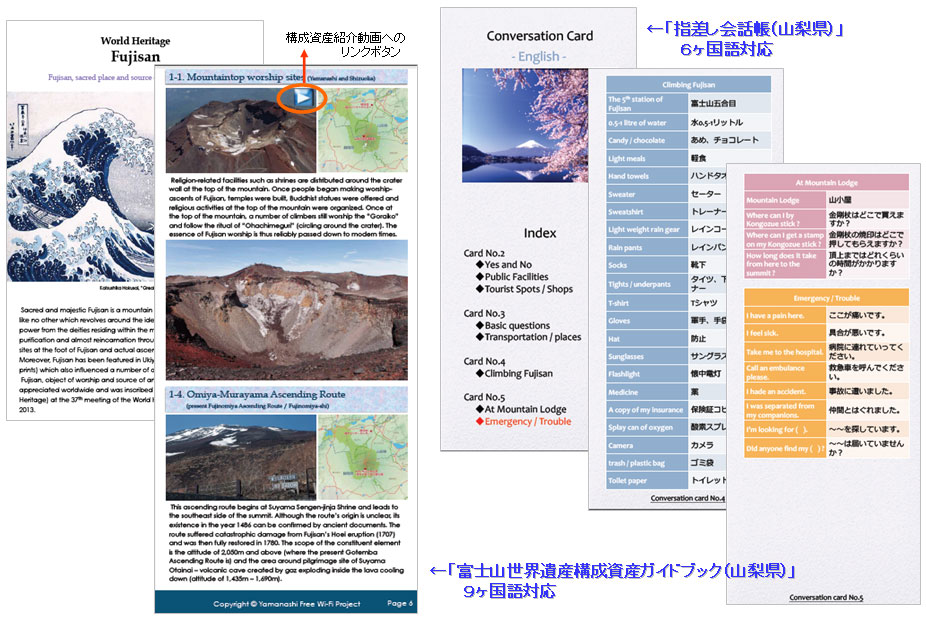Image resolution: width=926 pixels, height=618 pixels.
Task: Click the 'Socks' row
Action: [666, 265]
